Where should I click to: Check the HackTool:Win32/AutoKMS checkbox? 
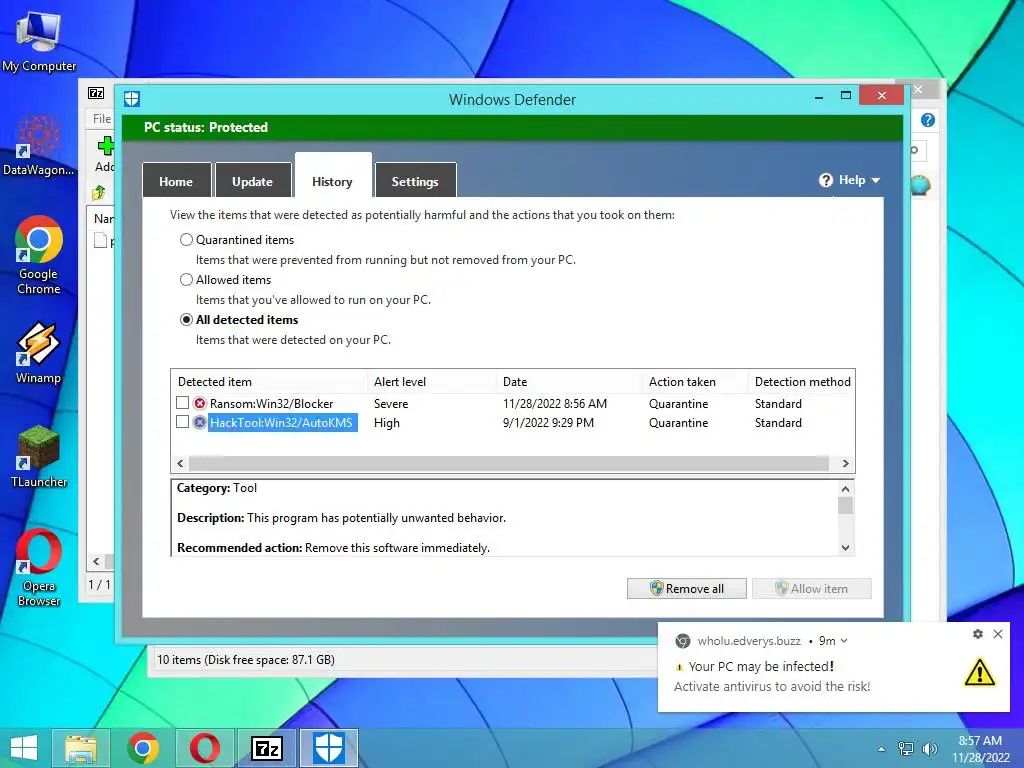click(x=182, y=422)
